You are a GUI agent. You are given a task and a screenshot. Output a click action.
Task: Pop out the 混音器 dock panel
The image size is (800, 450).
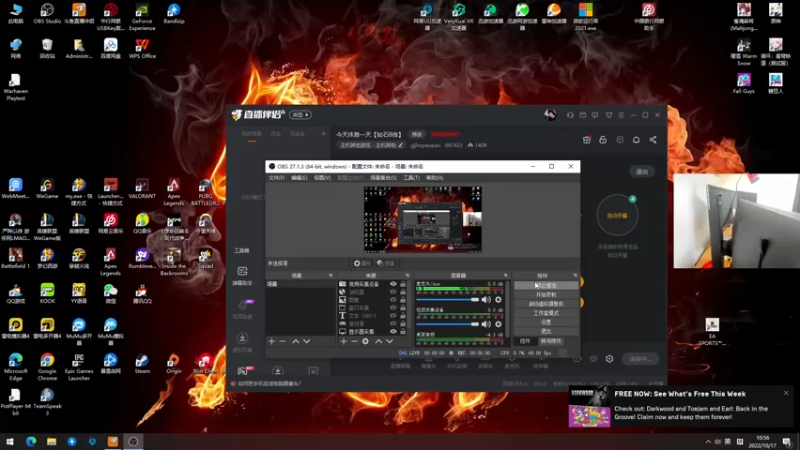click(x=506, y=276)
